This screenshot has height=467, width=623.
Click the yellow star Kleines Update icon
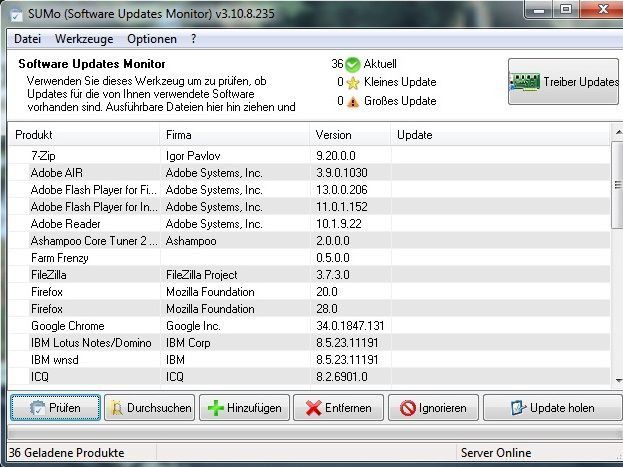pos(352,83)
